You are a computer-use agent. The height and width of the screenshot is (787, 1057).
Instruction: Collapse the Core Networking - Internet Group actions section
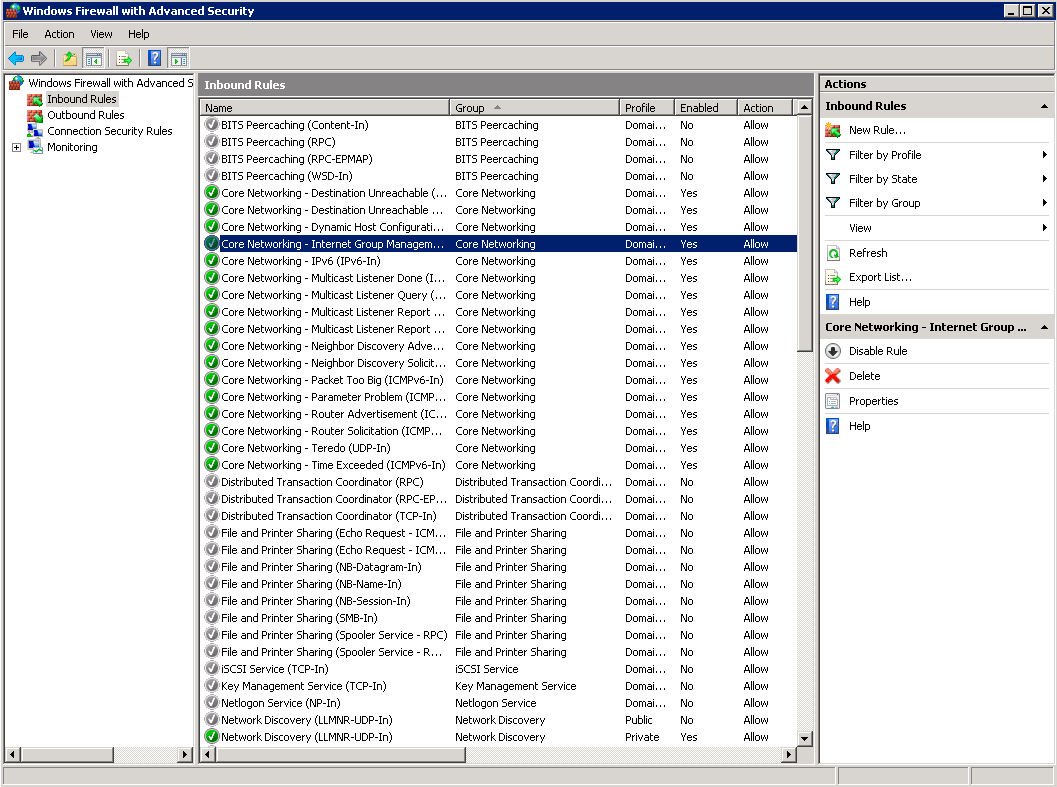click(1044, 328)
